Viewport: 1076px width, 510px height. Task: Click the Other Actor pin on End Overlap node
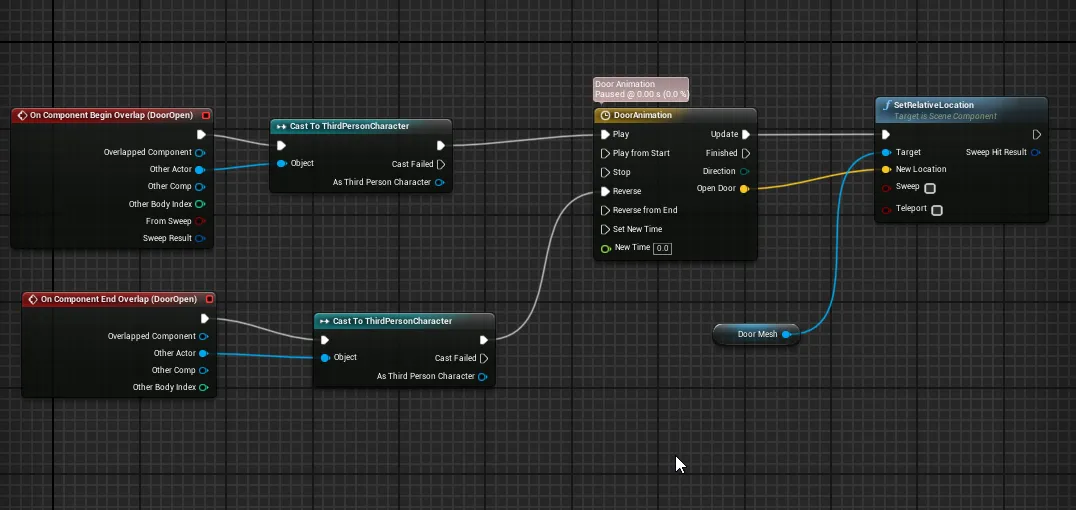[x=203, y=353]
